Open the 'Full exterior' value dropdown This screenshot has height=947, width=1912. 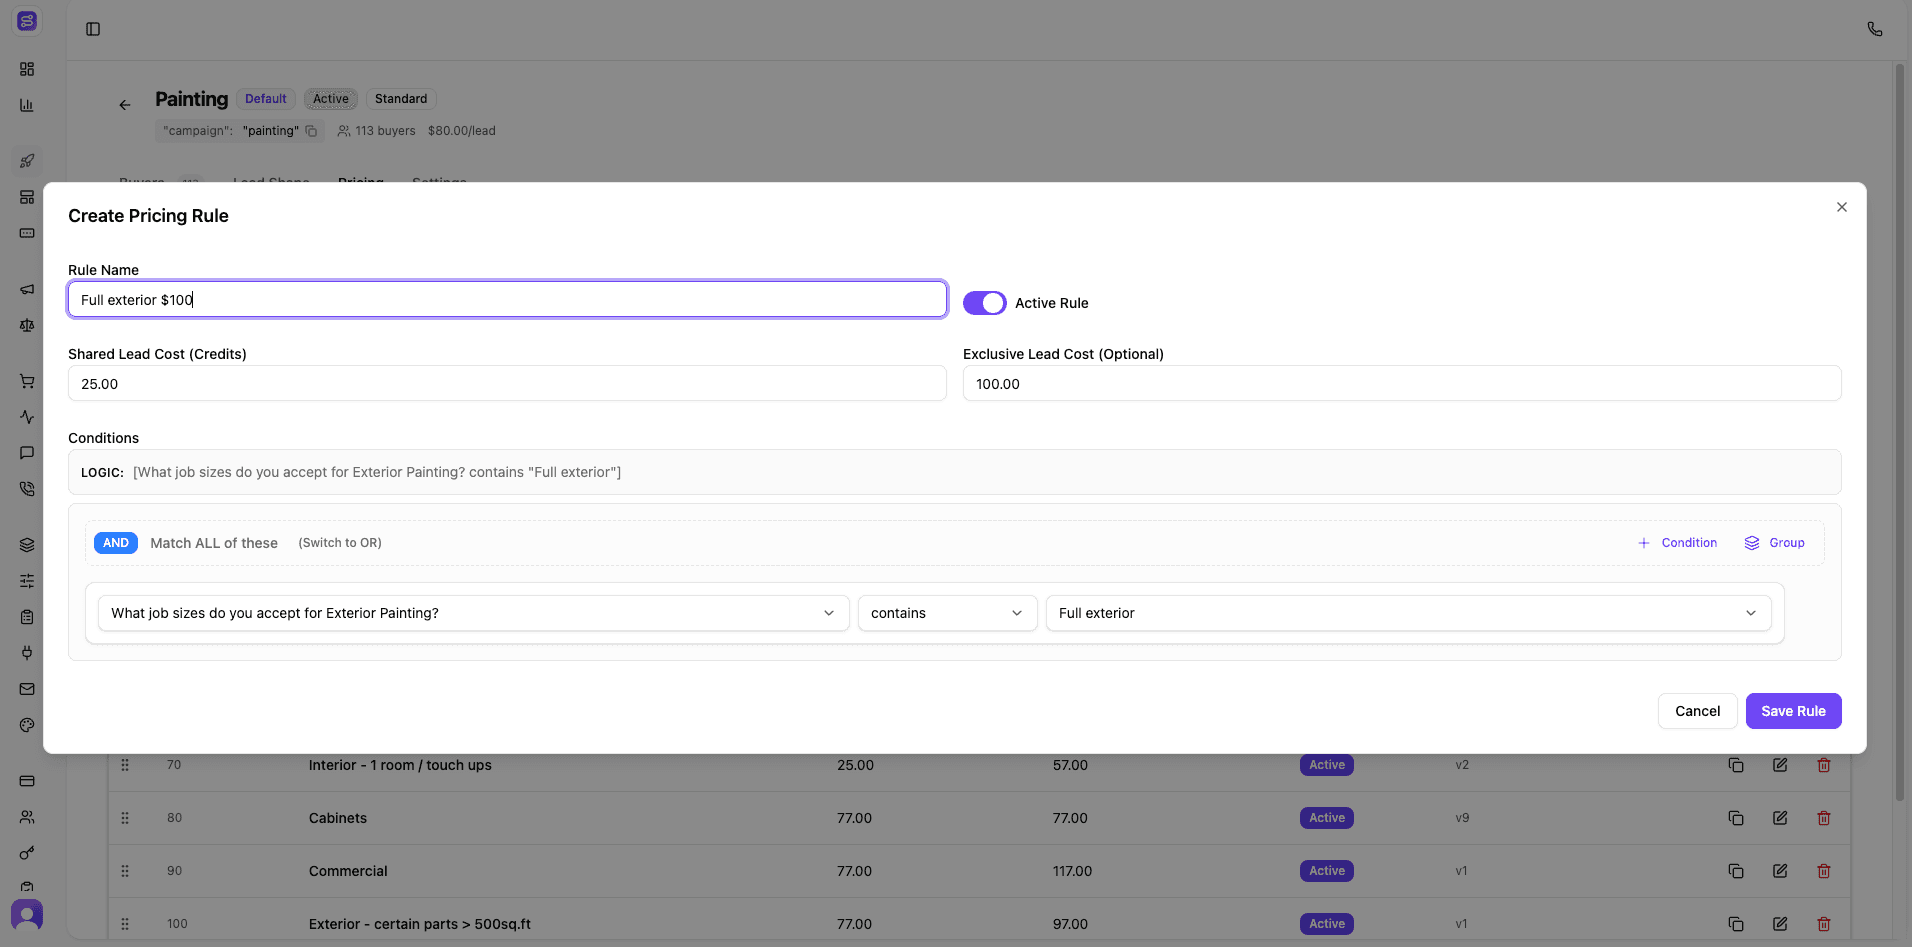pyautogui.click(x=1408, y=613)
